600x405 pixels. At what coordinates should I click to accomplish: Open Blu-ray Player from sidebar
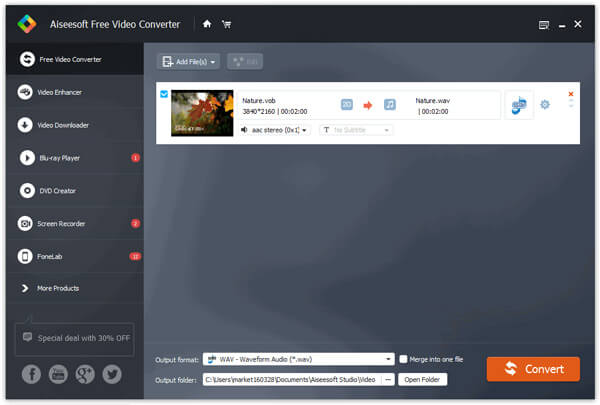click(x=75, y=158)
